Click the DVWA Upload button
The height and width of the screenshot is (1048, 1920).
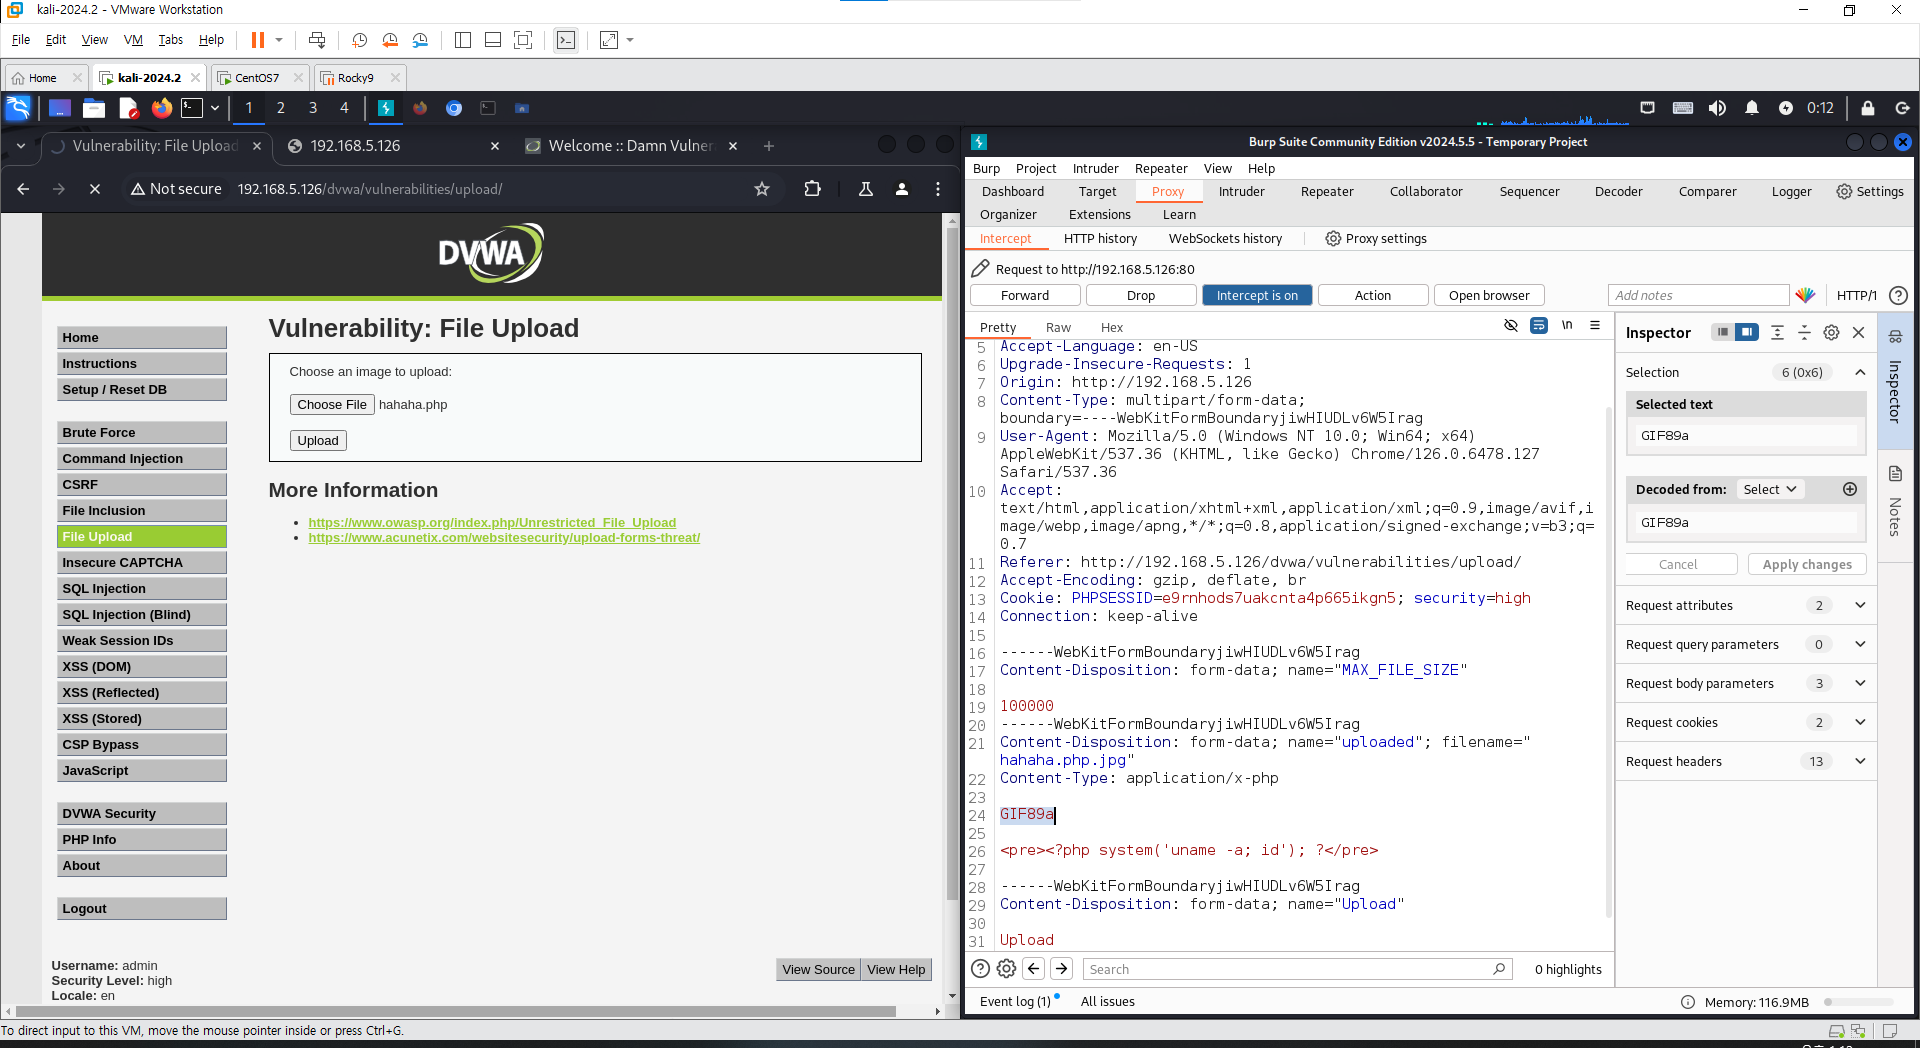pyautogui.click(x=318, y=440)
